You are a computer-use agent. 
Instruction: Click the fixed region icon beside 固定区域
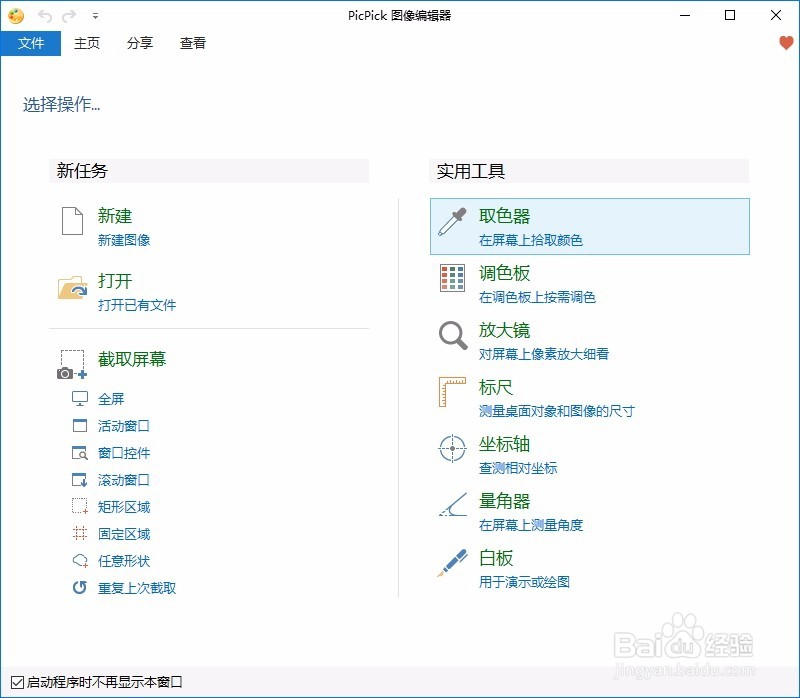tap(80, 534)
